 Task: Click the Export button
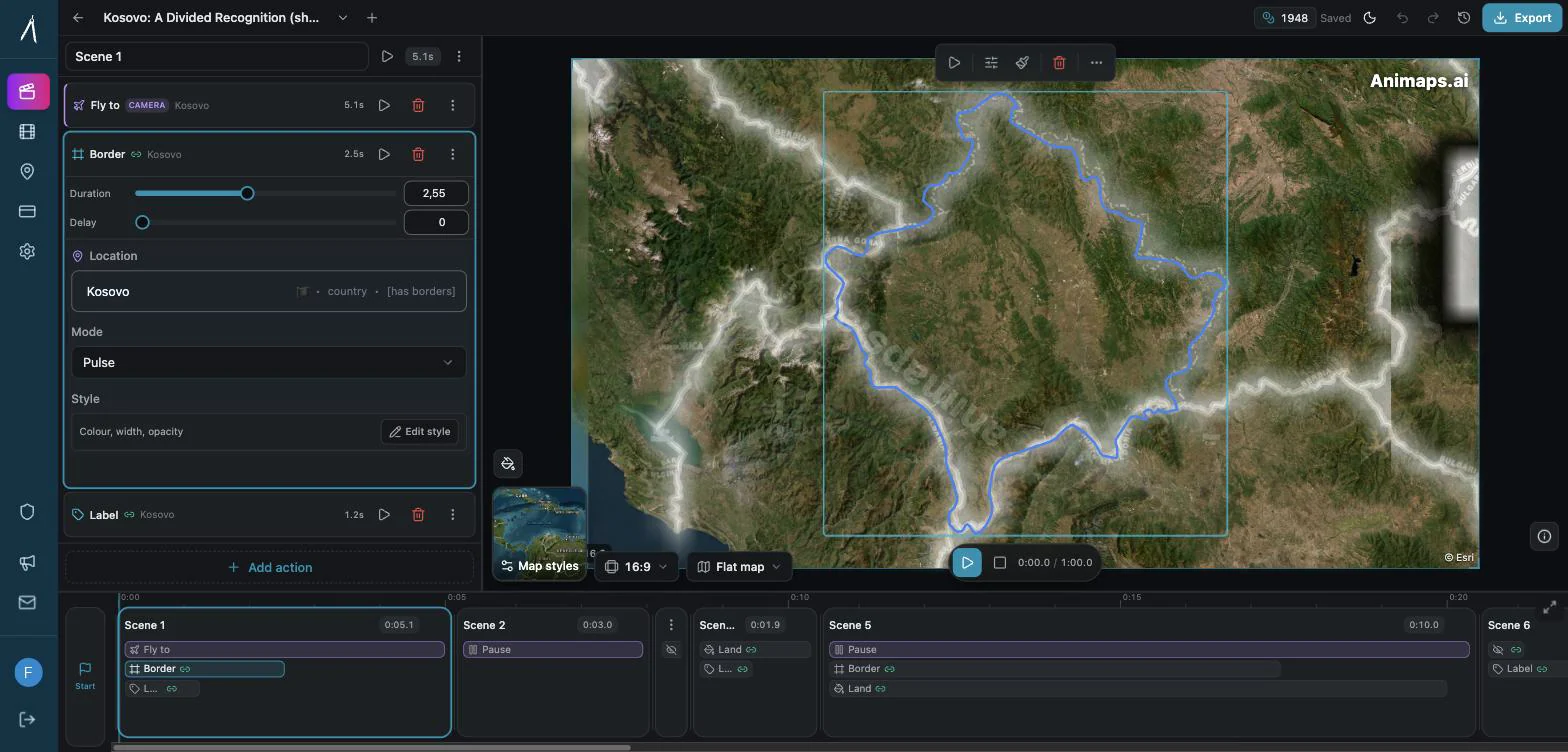tap(1522, 18)
